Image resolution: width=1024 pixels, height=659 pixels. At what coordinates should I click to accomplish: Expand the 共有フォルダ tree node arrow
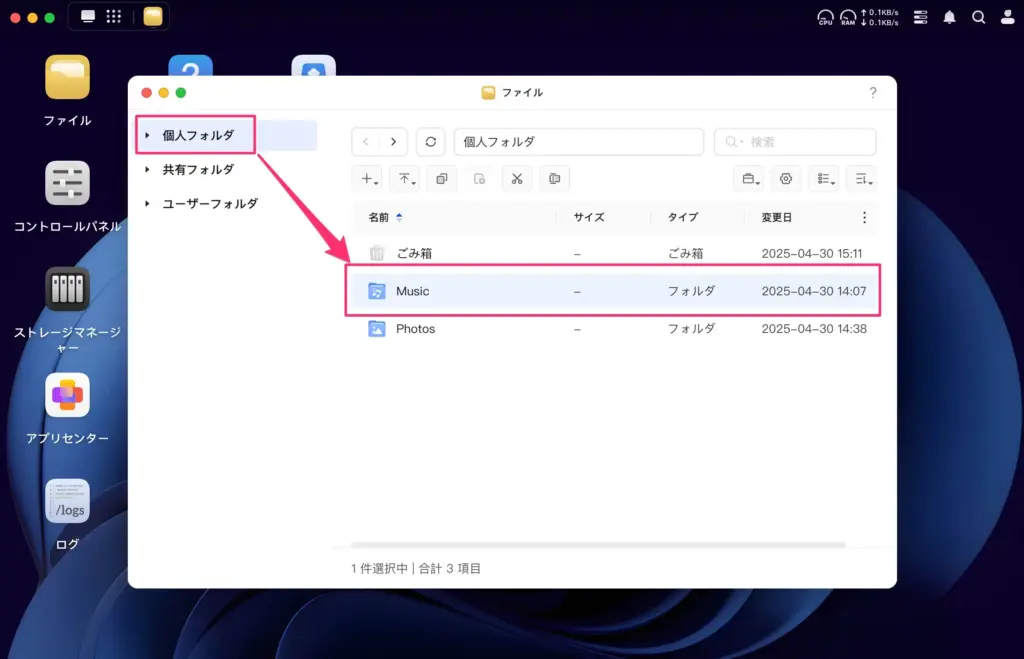(148, 170)
